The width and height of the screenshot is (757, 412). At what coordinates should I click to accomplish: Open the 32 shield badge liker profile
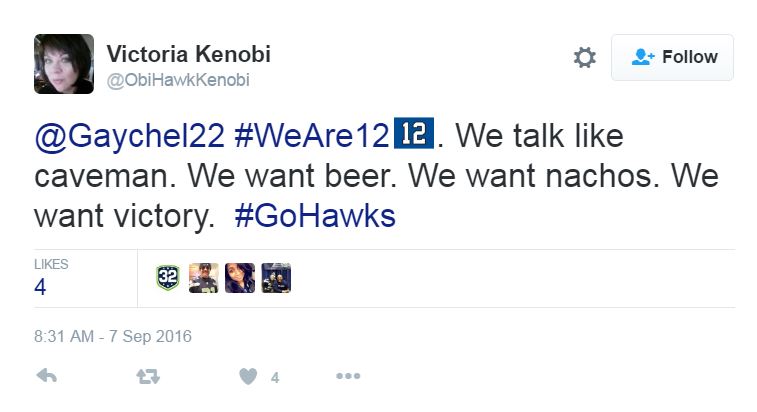pos(169,278)
